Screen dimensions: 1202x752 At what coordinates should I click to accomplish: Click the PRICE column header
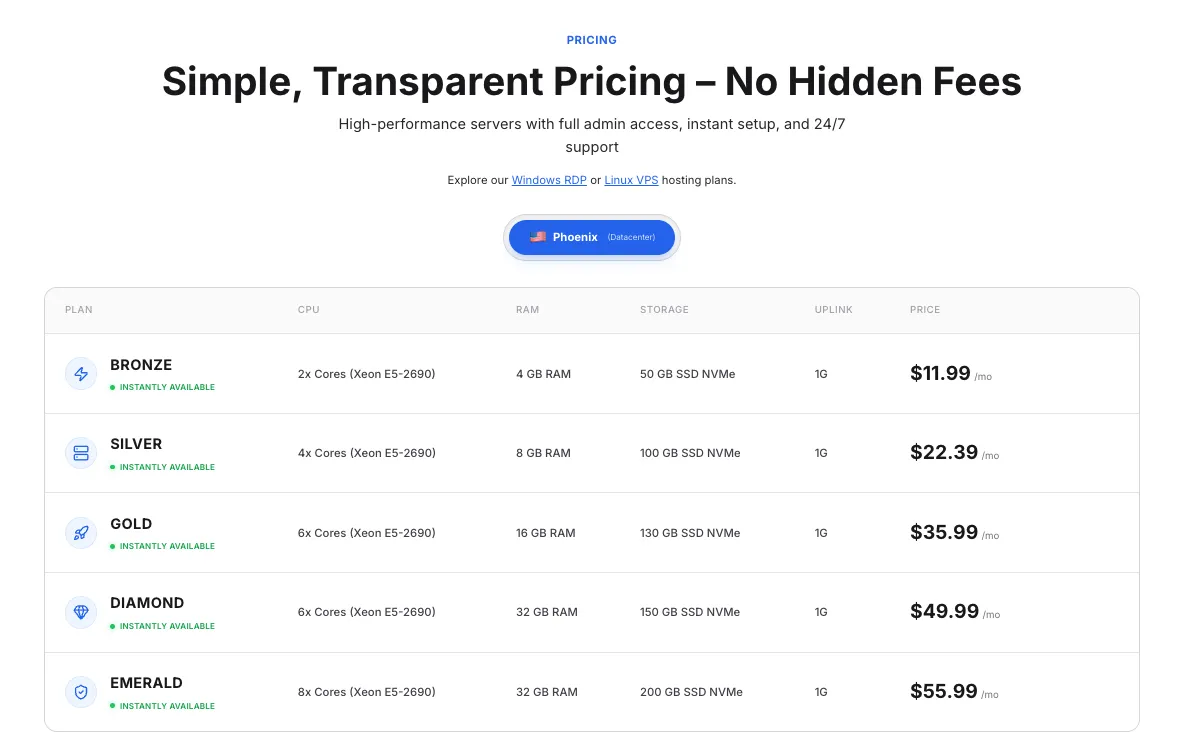pos(925,310)
